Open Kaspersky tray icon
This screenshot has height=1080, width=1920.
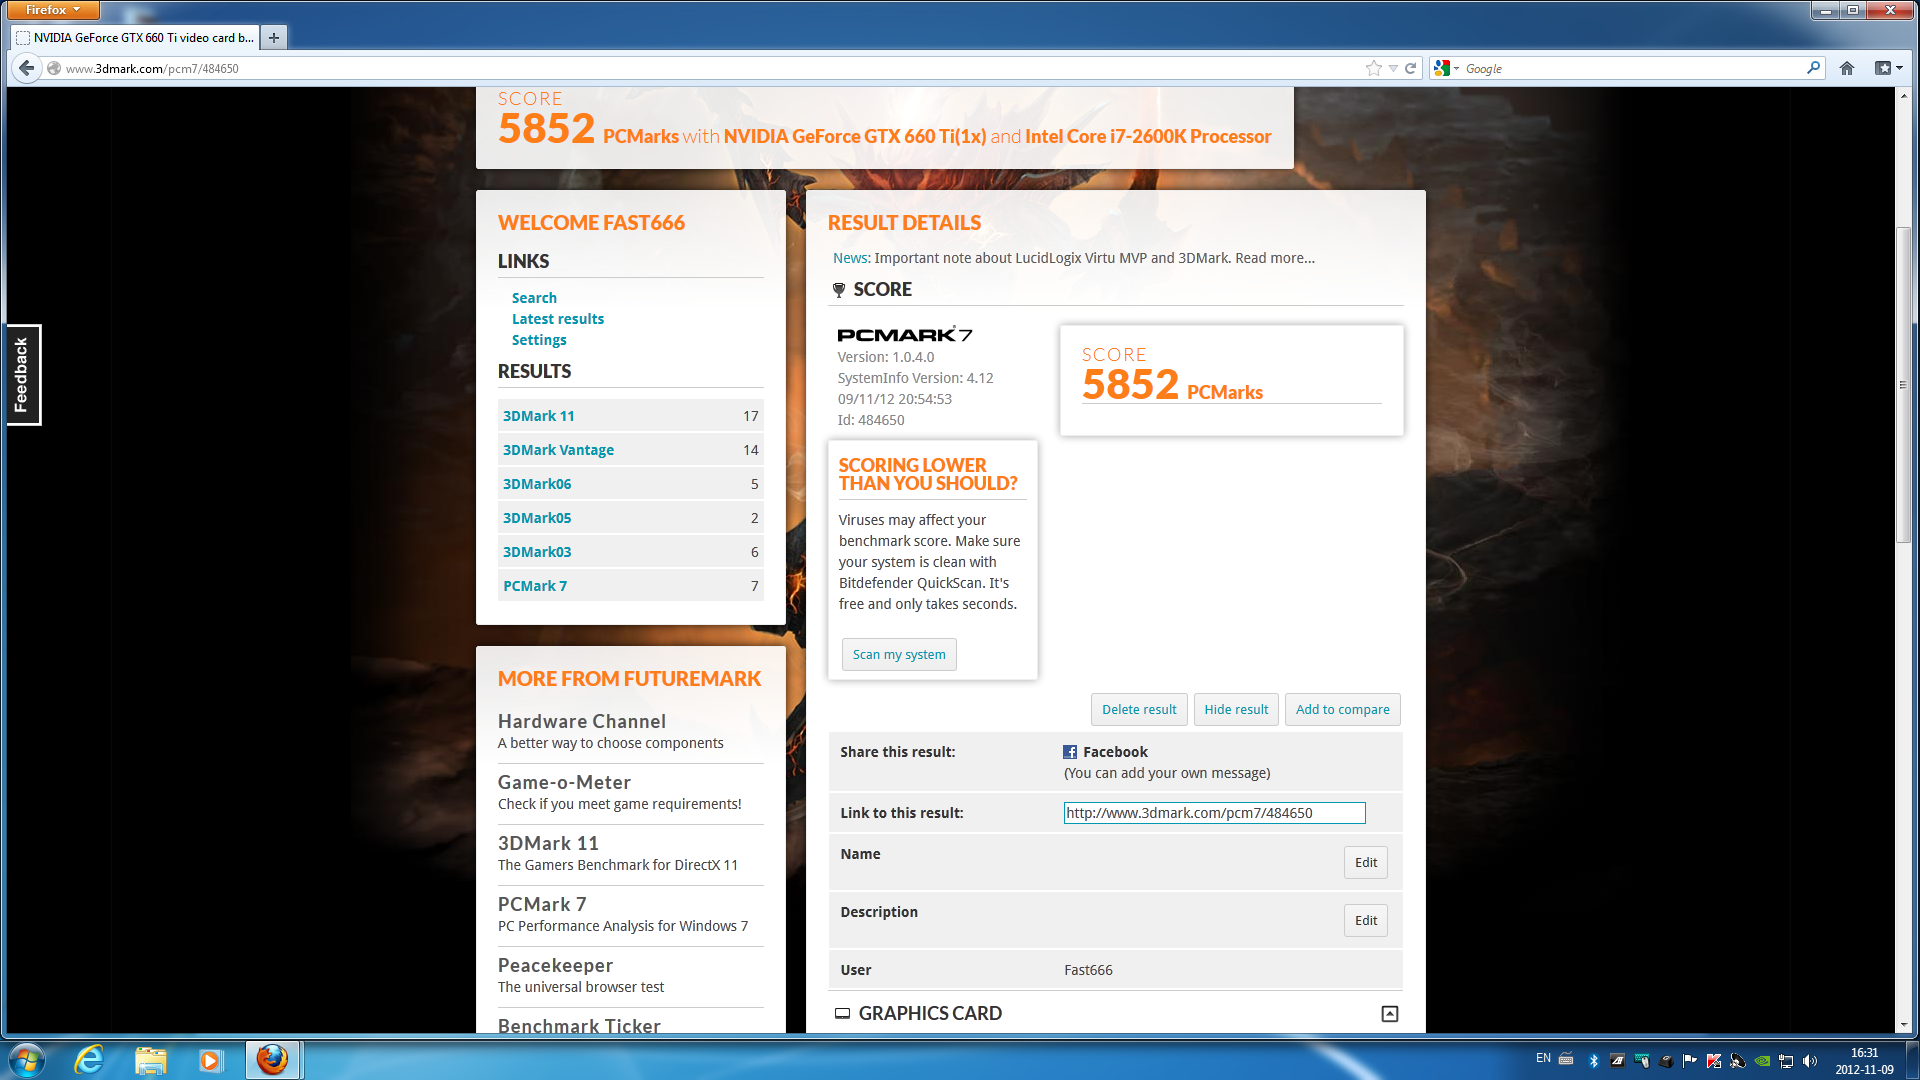tap(1714, 1061)
